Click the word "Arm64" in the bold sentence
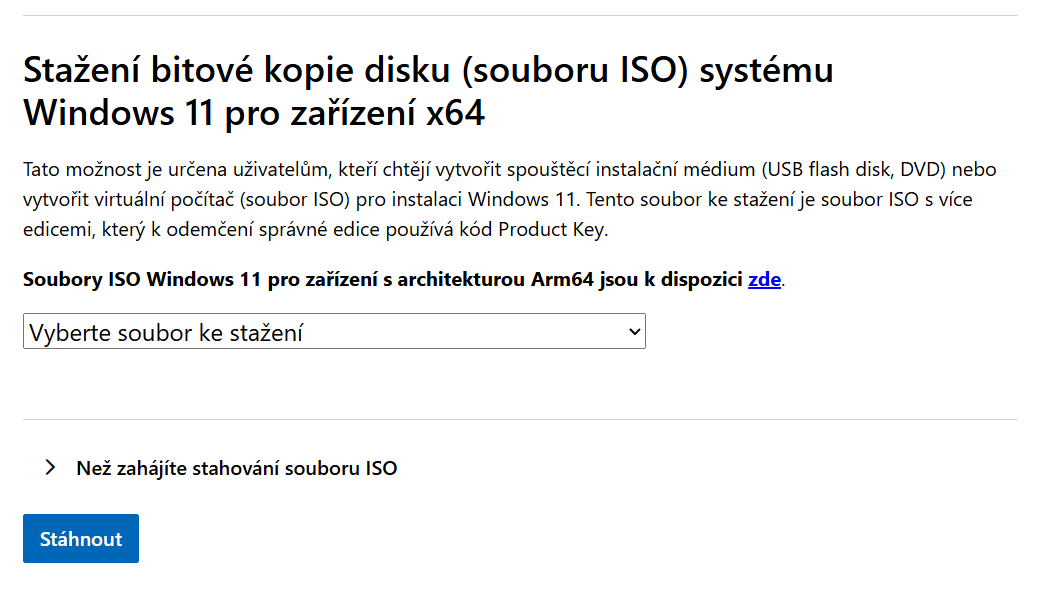Image resolution: width=1046 pixels, height=593 pixels. coord(556,279)
